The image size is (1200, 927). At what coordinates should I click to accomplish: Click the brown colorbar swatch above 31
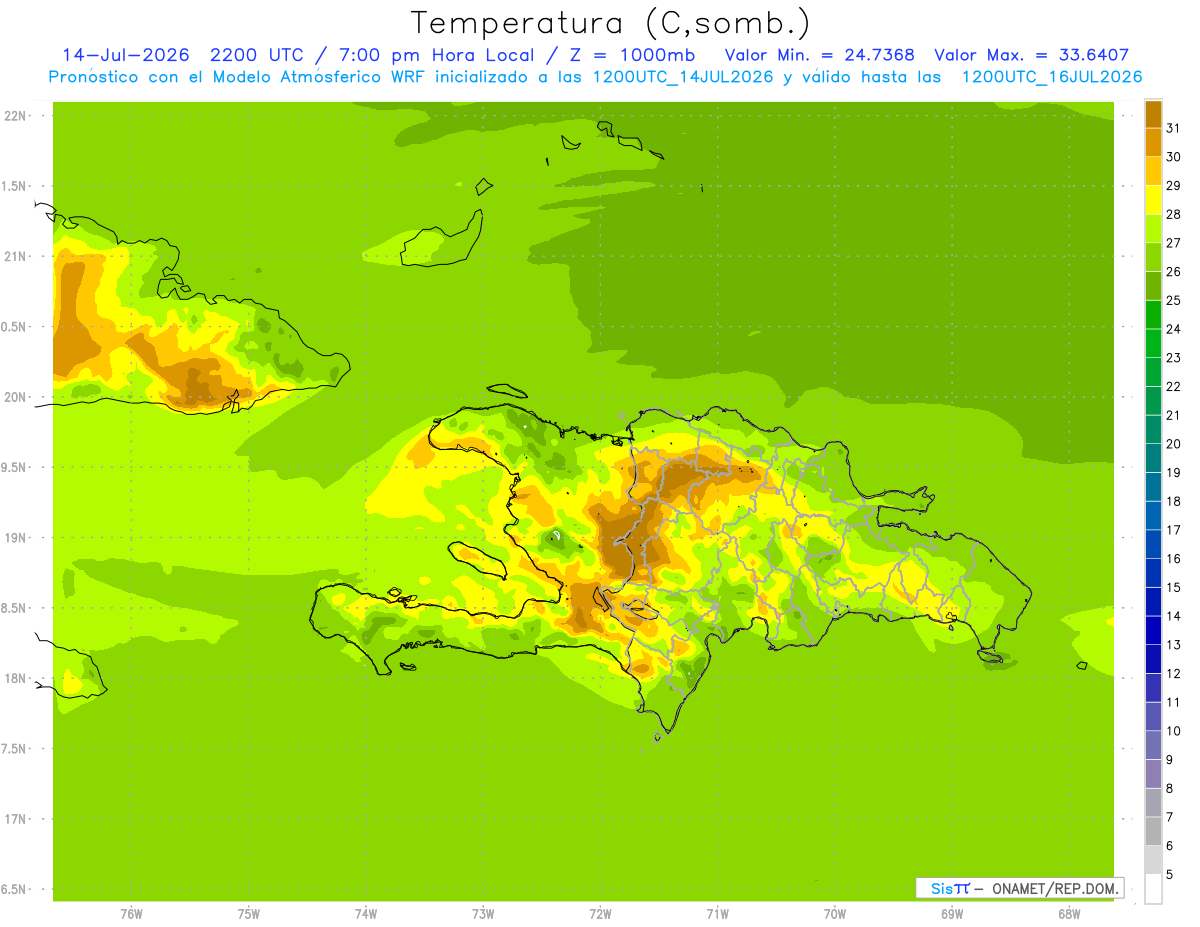click(1153, 114)
